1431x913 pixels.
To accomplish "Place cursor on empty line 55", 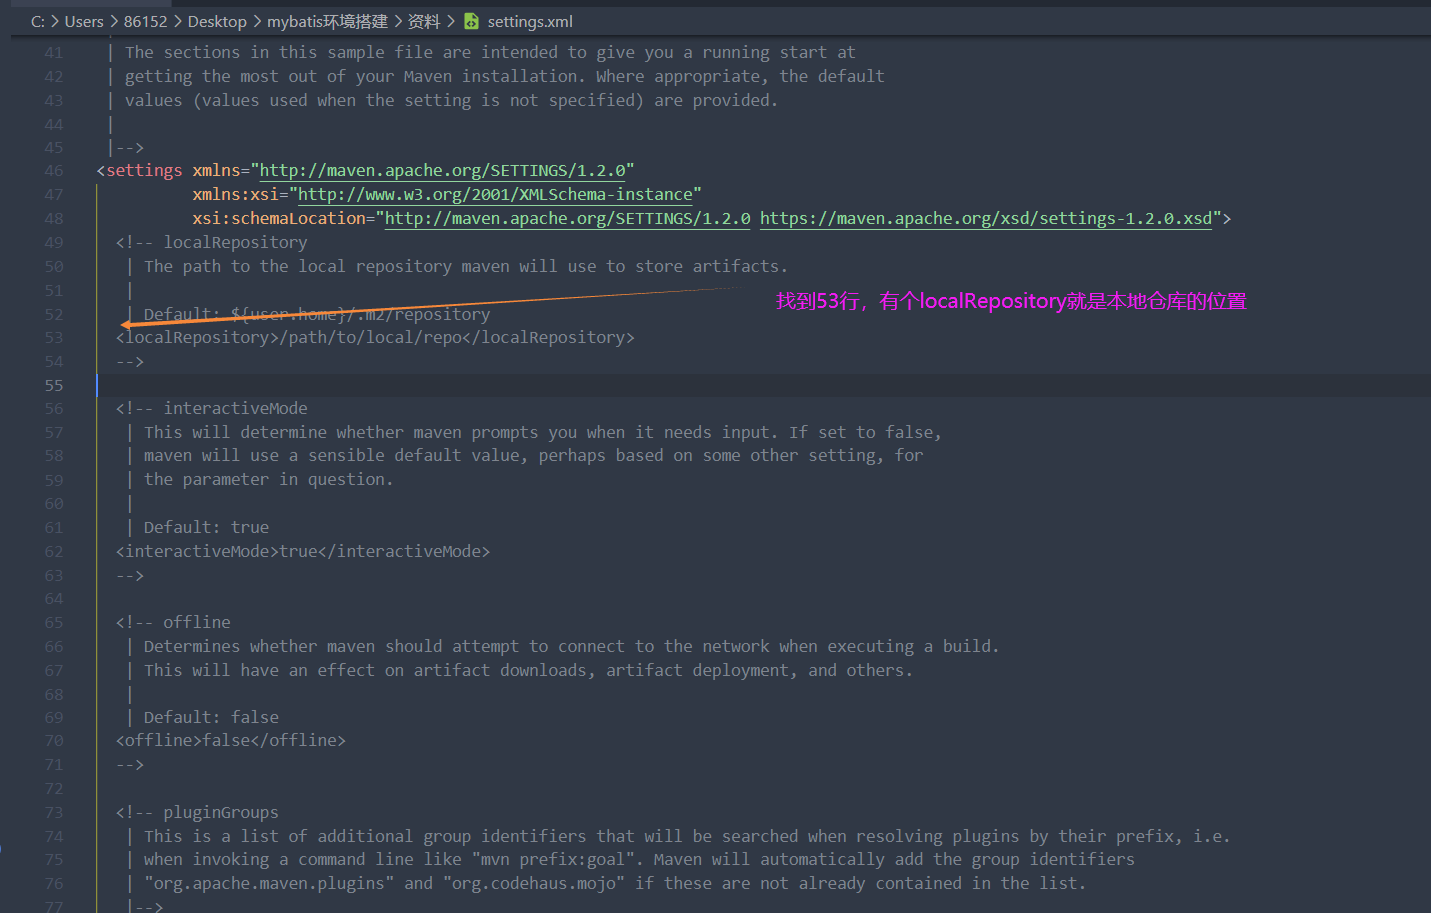I will (x=764, y=385).
